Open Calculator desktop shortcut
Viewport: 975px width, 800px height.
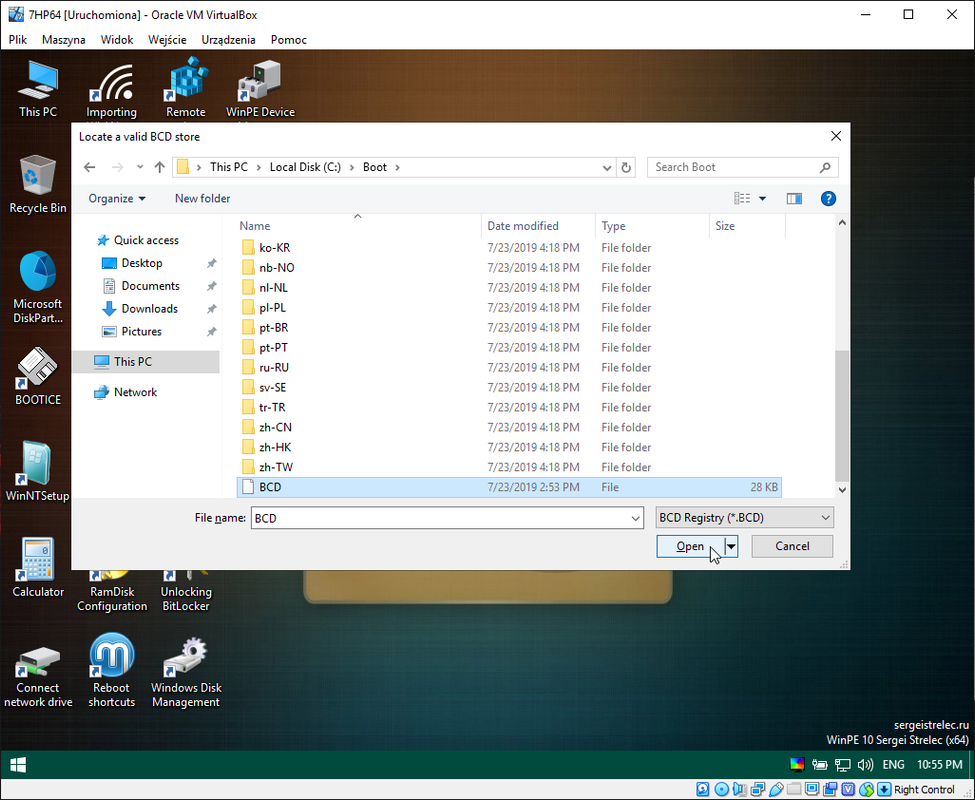point(38,568)
